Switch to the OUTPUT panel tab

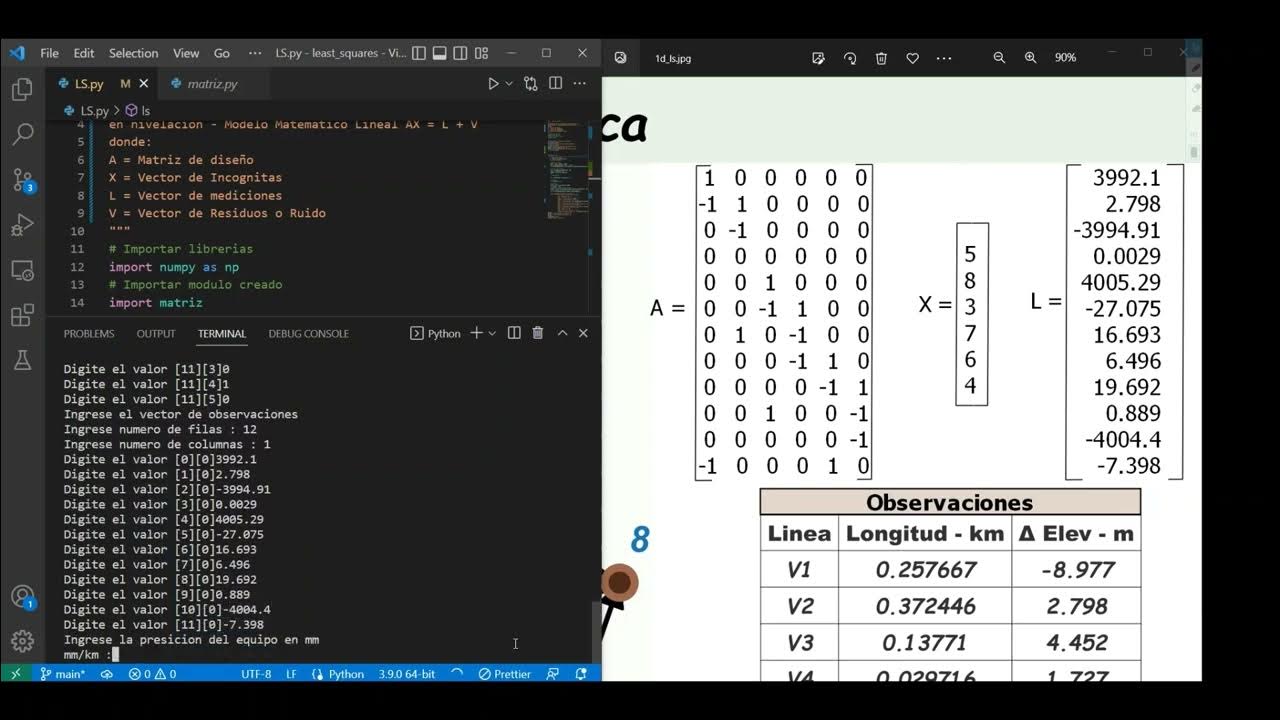(x=156, y=333)
